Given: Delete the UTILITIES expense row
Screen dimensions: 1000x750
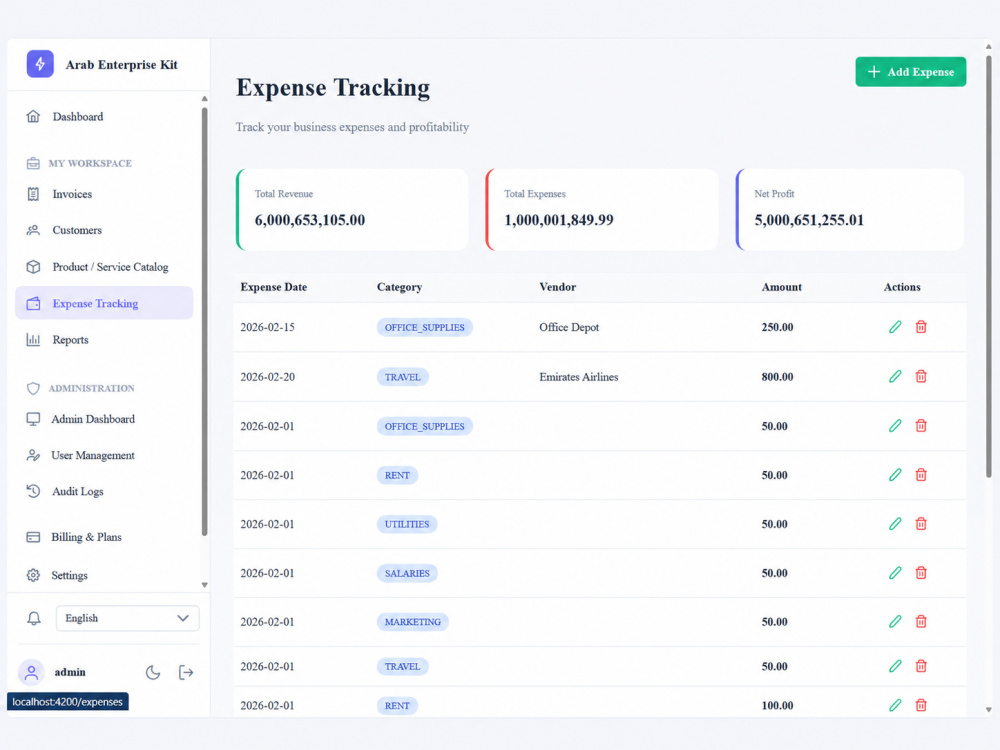Looking at the screenshot, I should (x=921, y=524).
